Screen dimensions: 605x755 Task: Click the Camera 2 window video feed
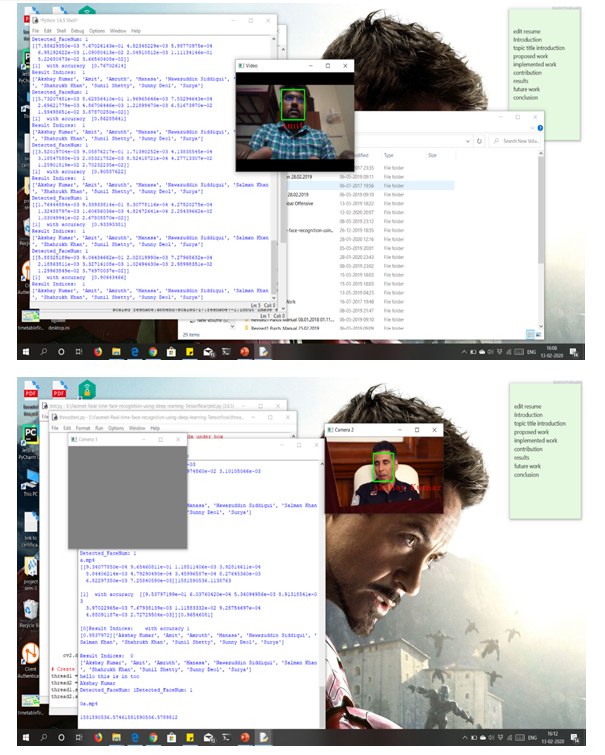[x=384, y=475]
